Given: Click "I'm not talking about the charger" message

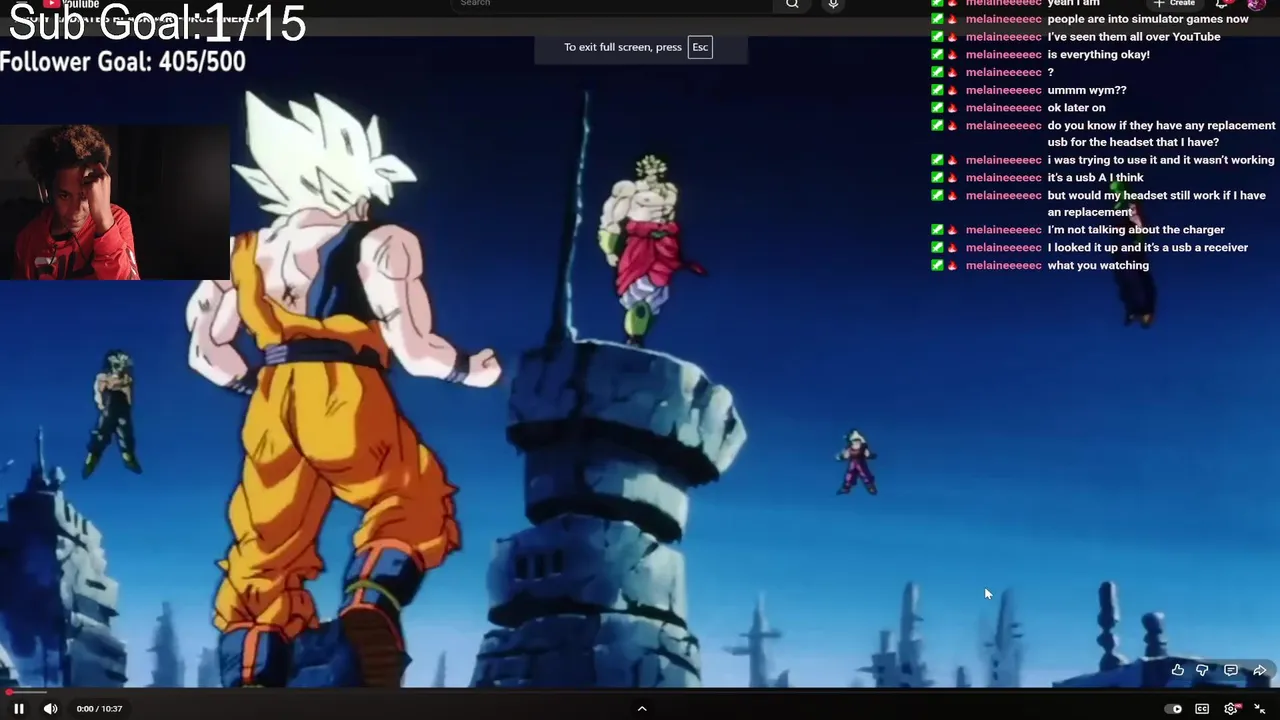Looking at the screenshot, I should (1136, 230).
